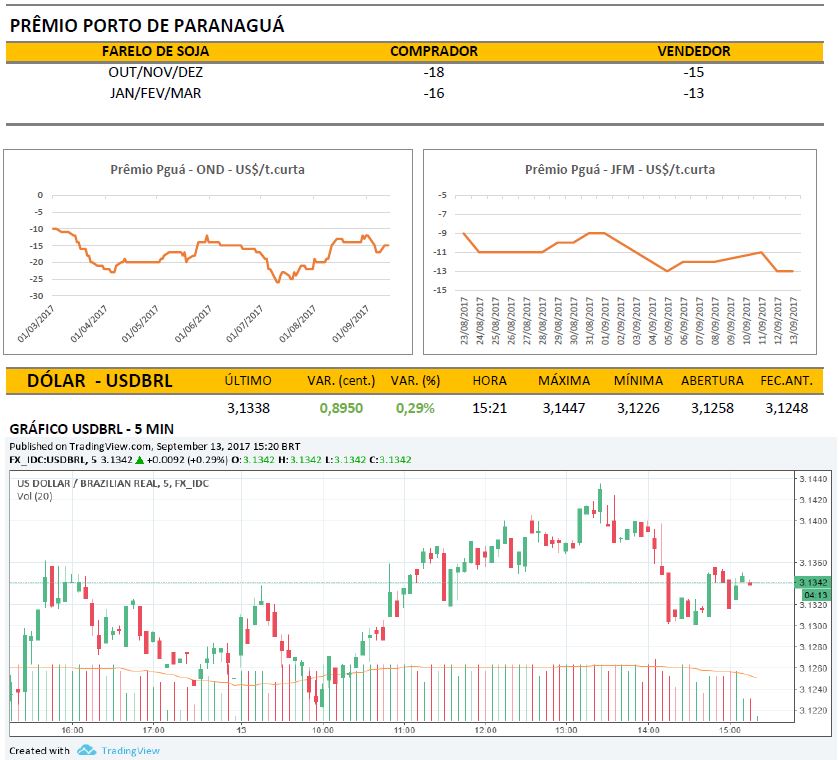The image size is (839, 760).
Task: Click the 12:00 time axis marker
Action: tap(486, 731)
